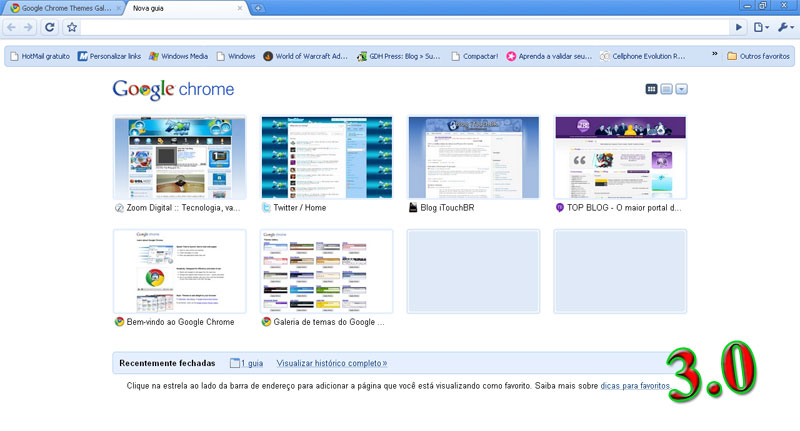
Task: Reload the current page
Action: [49, 28]
